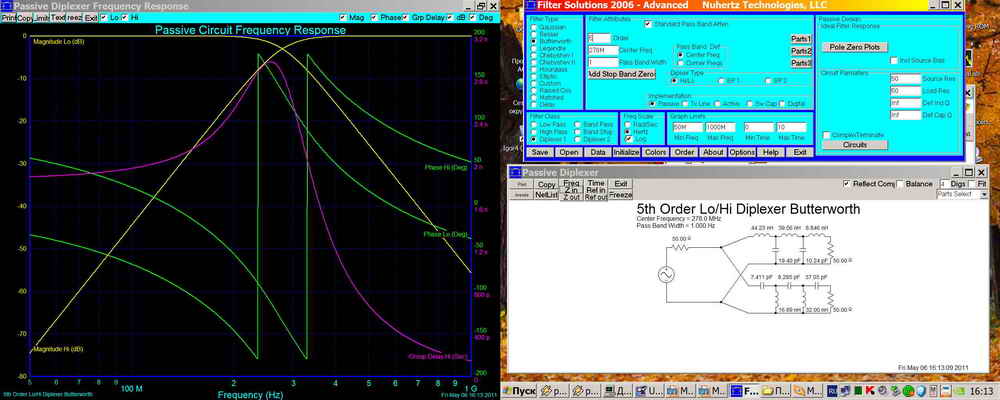The height and width of the screenshot is (400, 1000).
Task: Select Matched filter type
Action: 534,98
